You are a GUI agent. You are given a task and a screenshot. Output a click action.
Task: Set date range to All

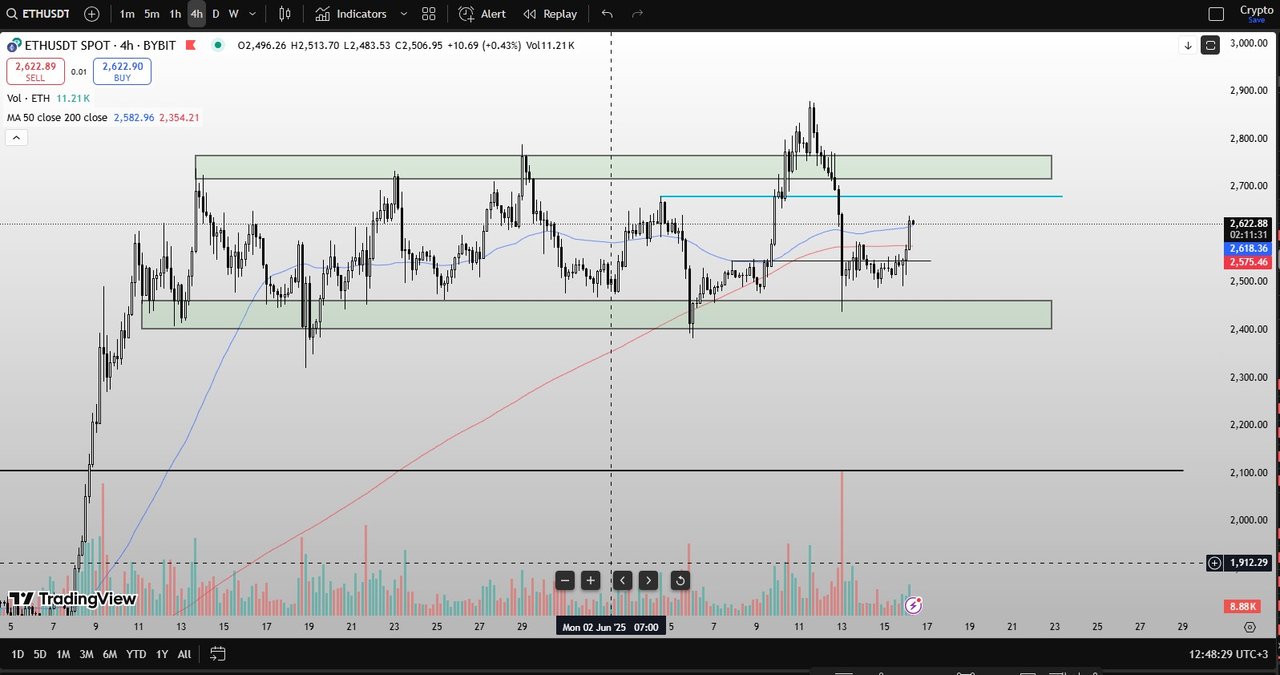pyautogui.click(x=184, y=654)
